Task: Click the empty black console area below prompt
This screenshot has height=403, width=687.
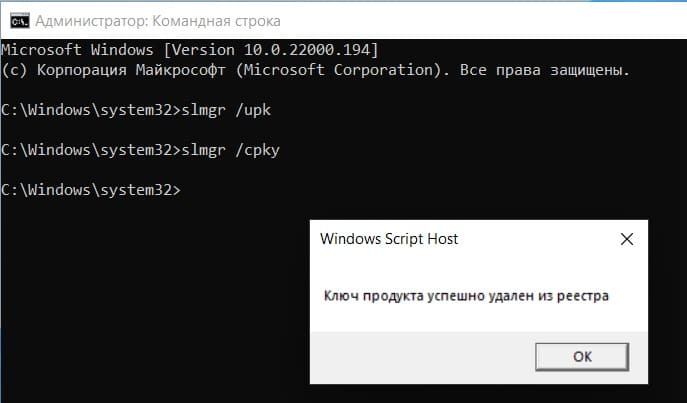Action: pos(153,298)
